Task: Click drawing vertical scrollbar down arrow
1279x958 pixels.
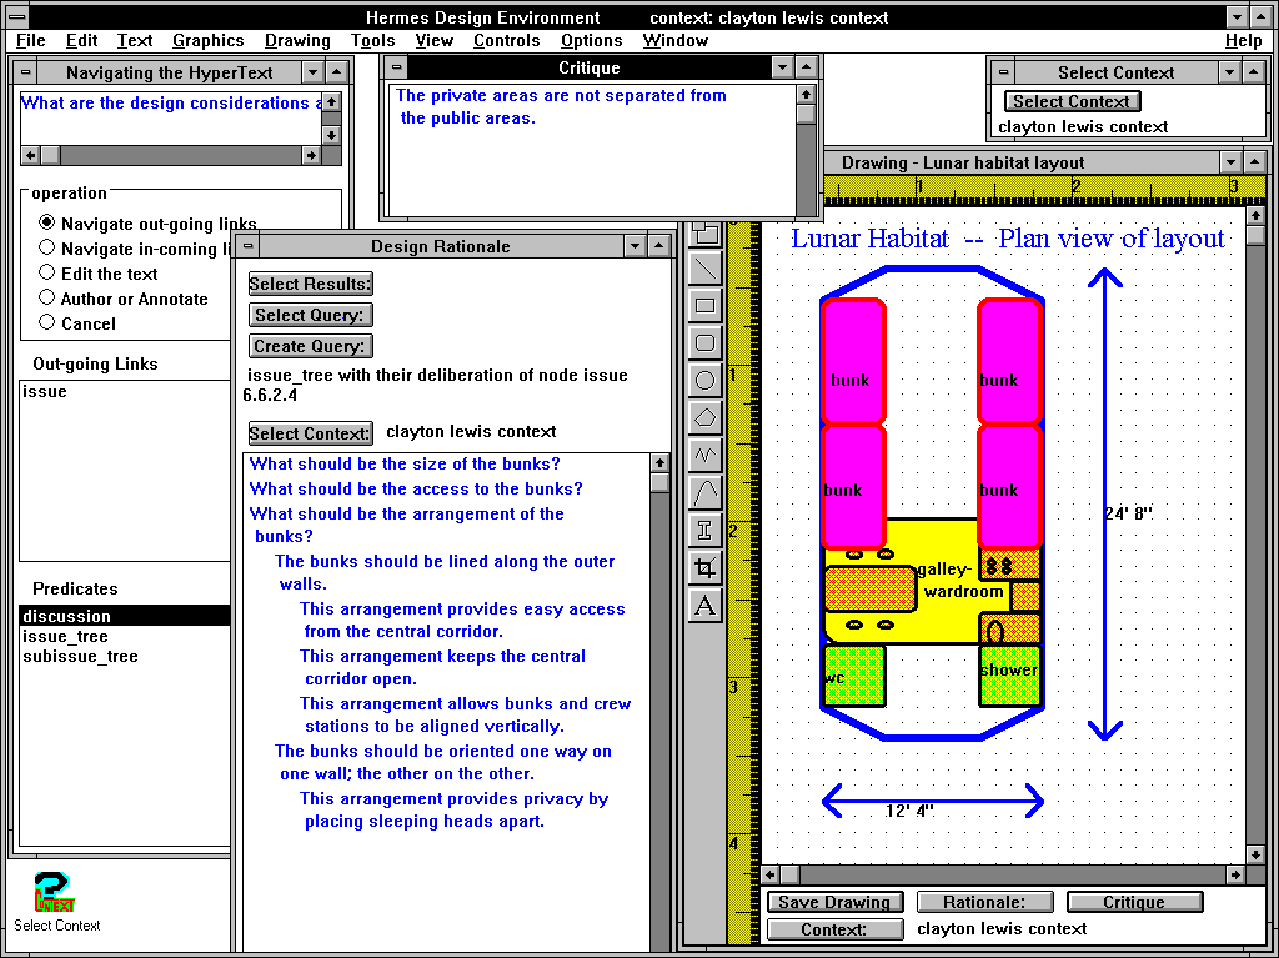Action: [x=1256, y=854]
